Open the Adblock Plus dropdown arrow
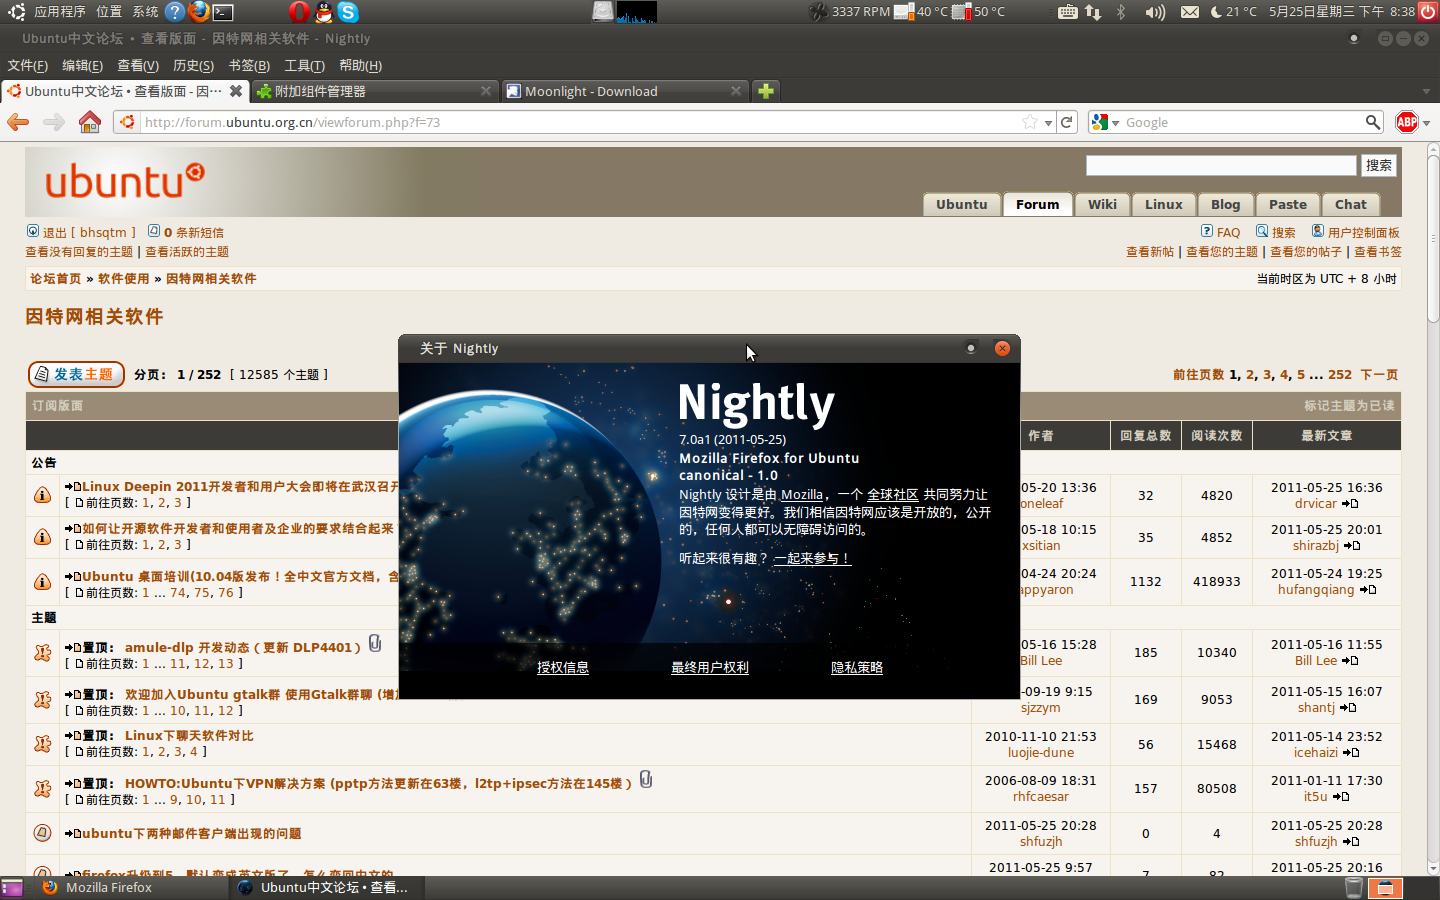1440x900 pixels. pos(1426,123)
